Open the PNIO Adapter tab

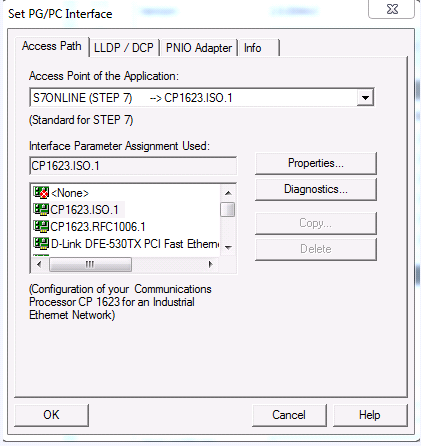(x=199, y=48)
